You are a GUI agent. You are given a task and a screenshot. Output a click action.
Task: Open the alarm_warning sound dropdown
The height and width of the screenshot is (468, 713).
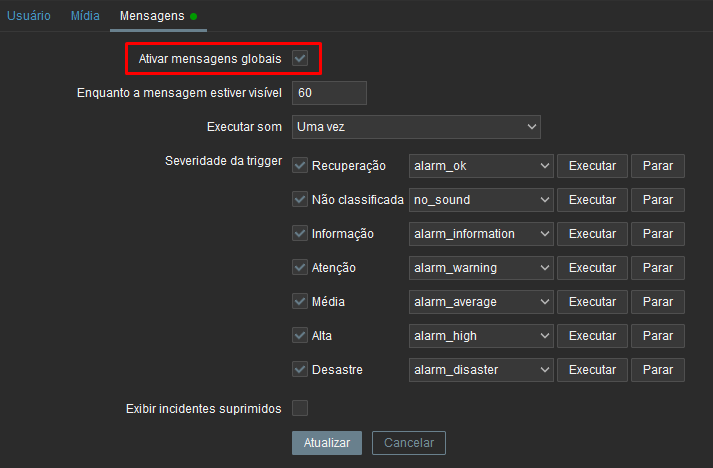click(481, 267)
